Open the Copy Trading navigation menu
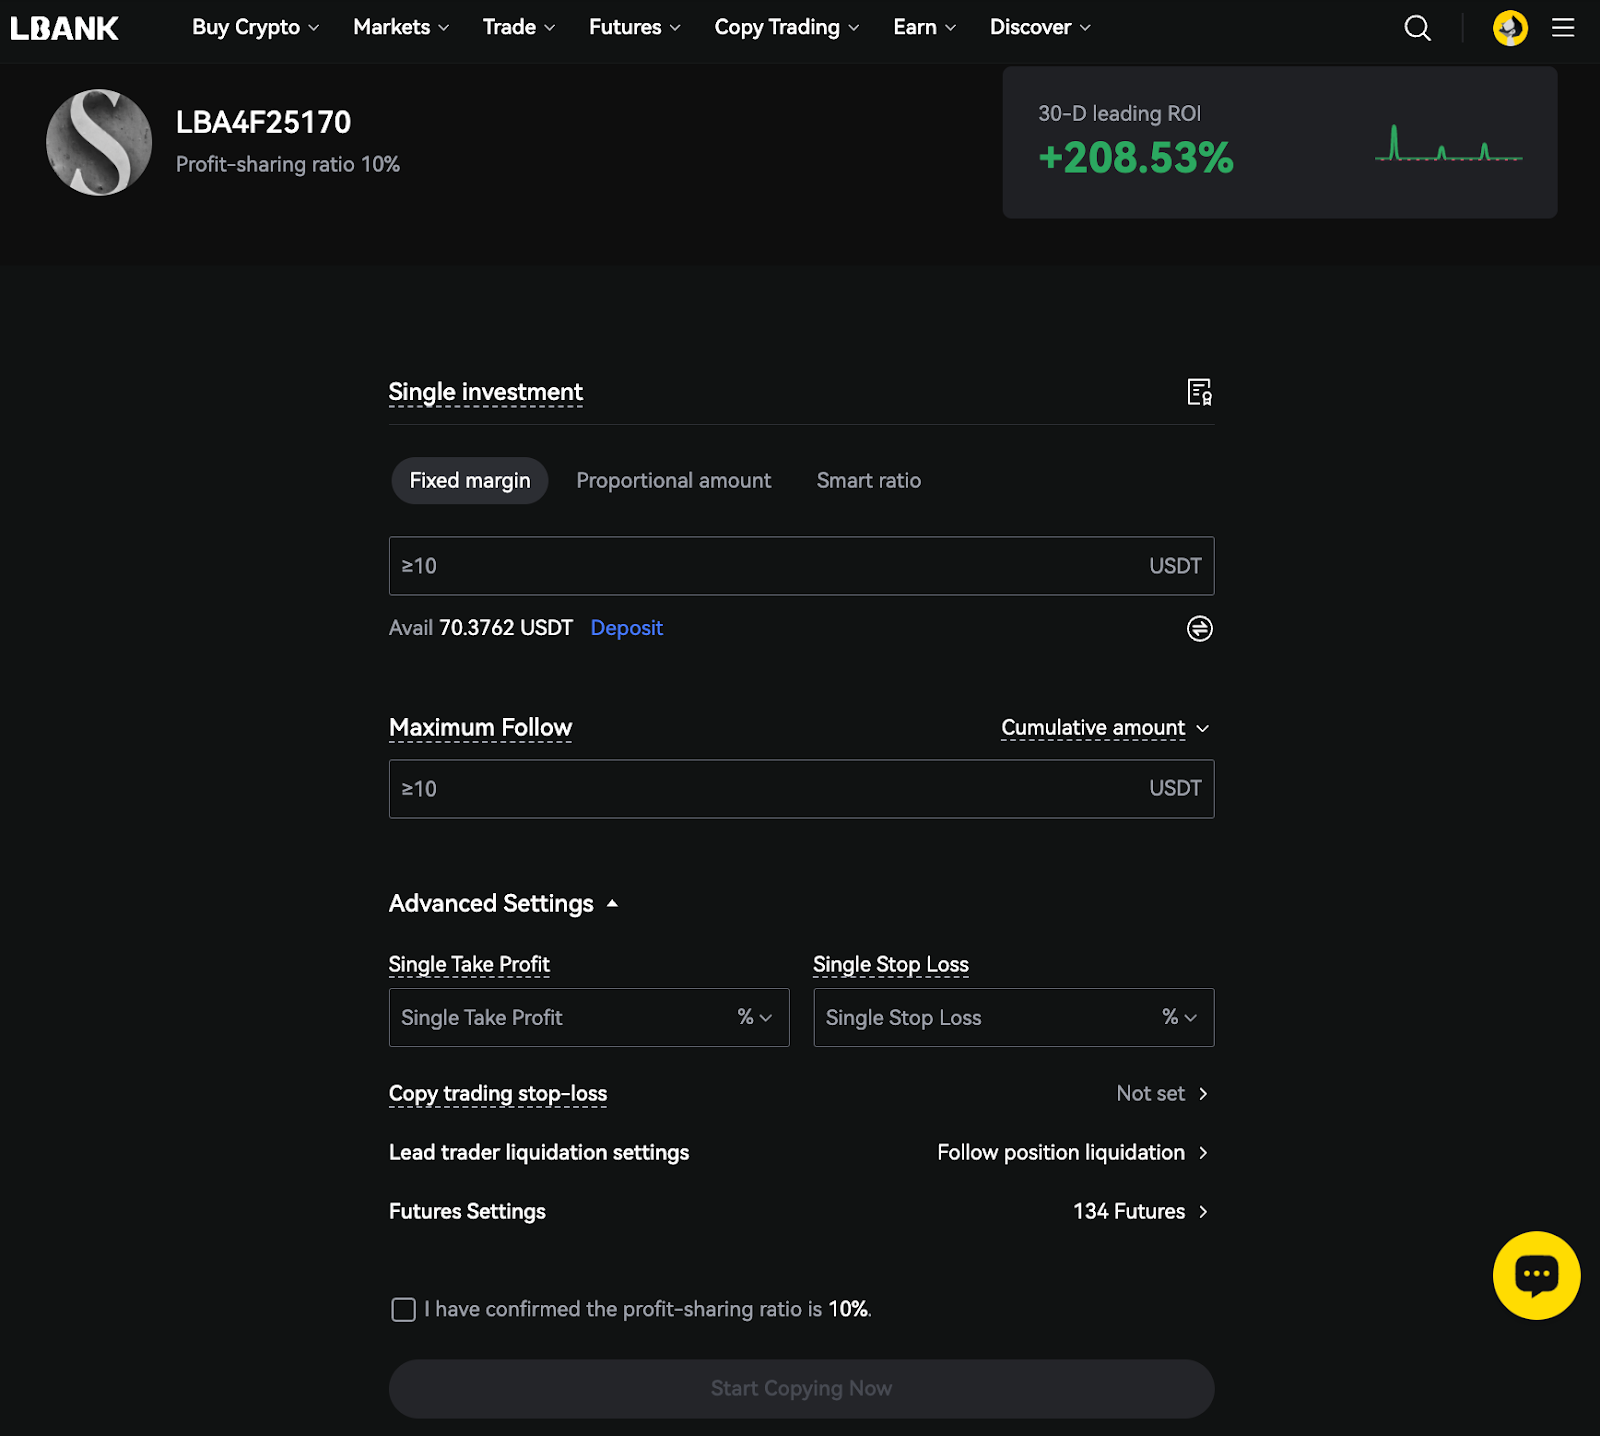This screenshot has width=1600, height=1436. click(786, 28)
